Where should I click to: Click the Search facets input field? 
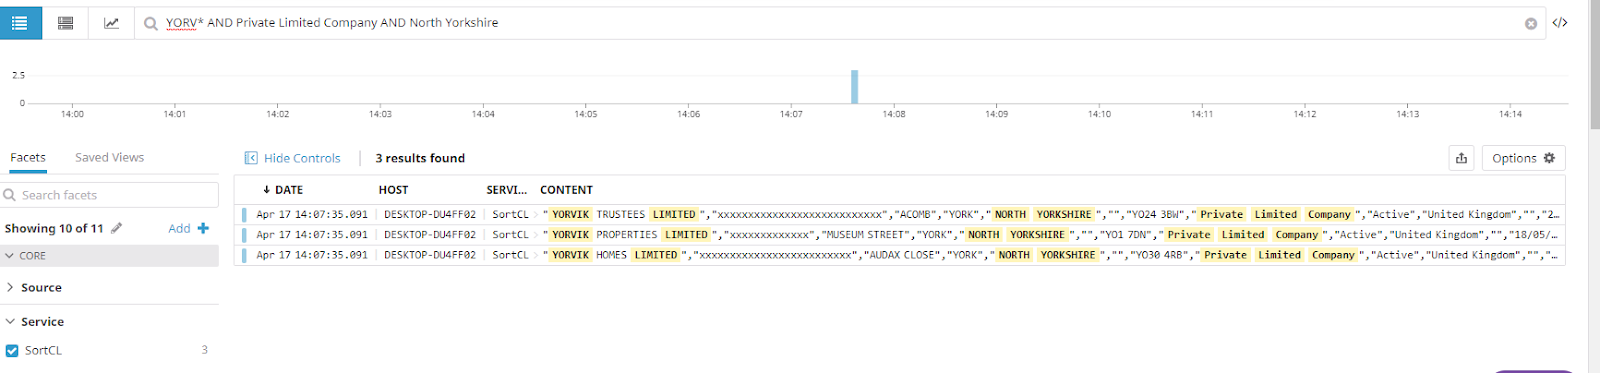click(109, 195)
